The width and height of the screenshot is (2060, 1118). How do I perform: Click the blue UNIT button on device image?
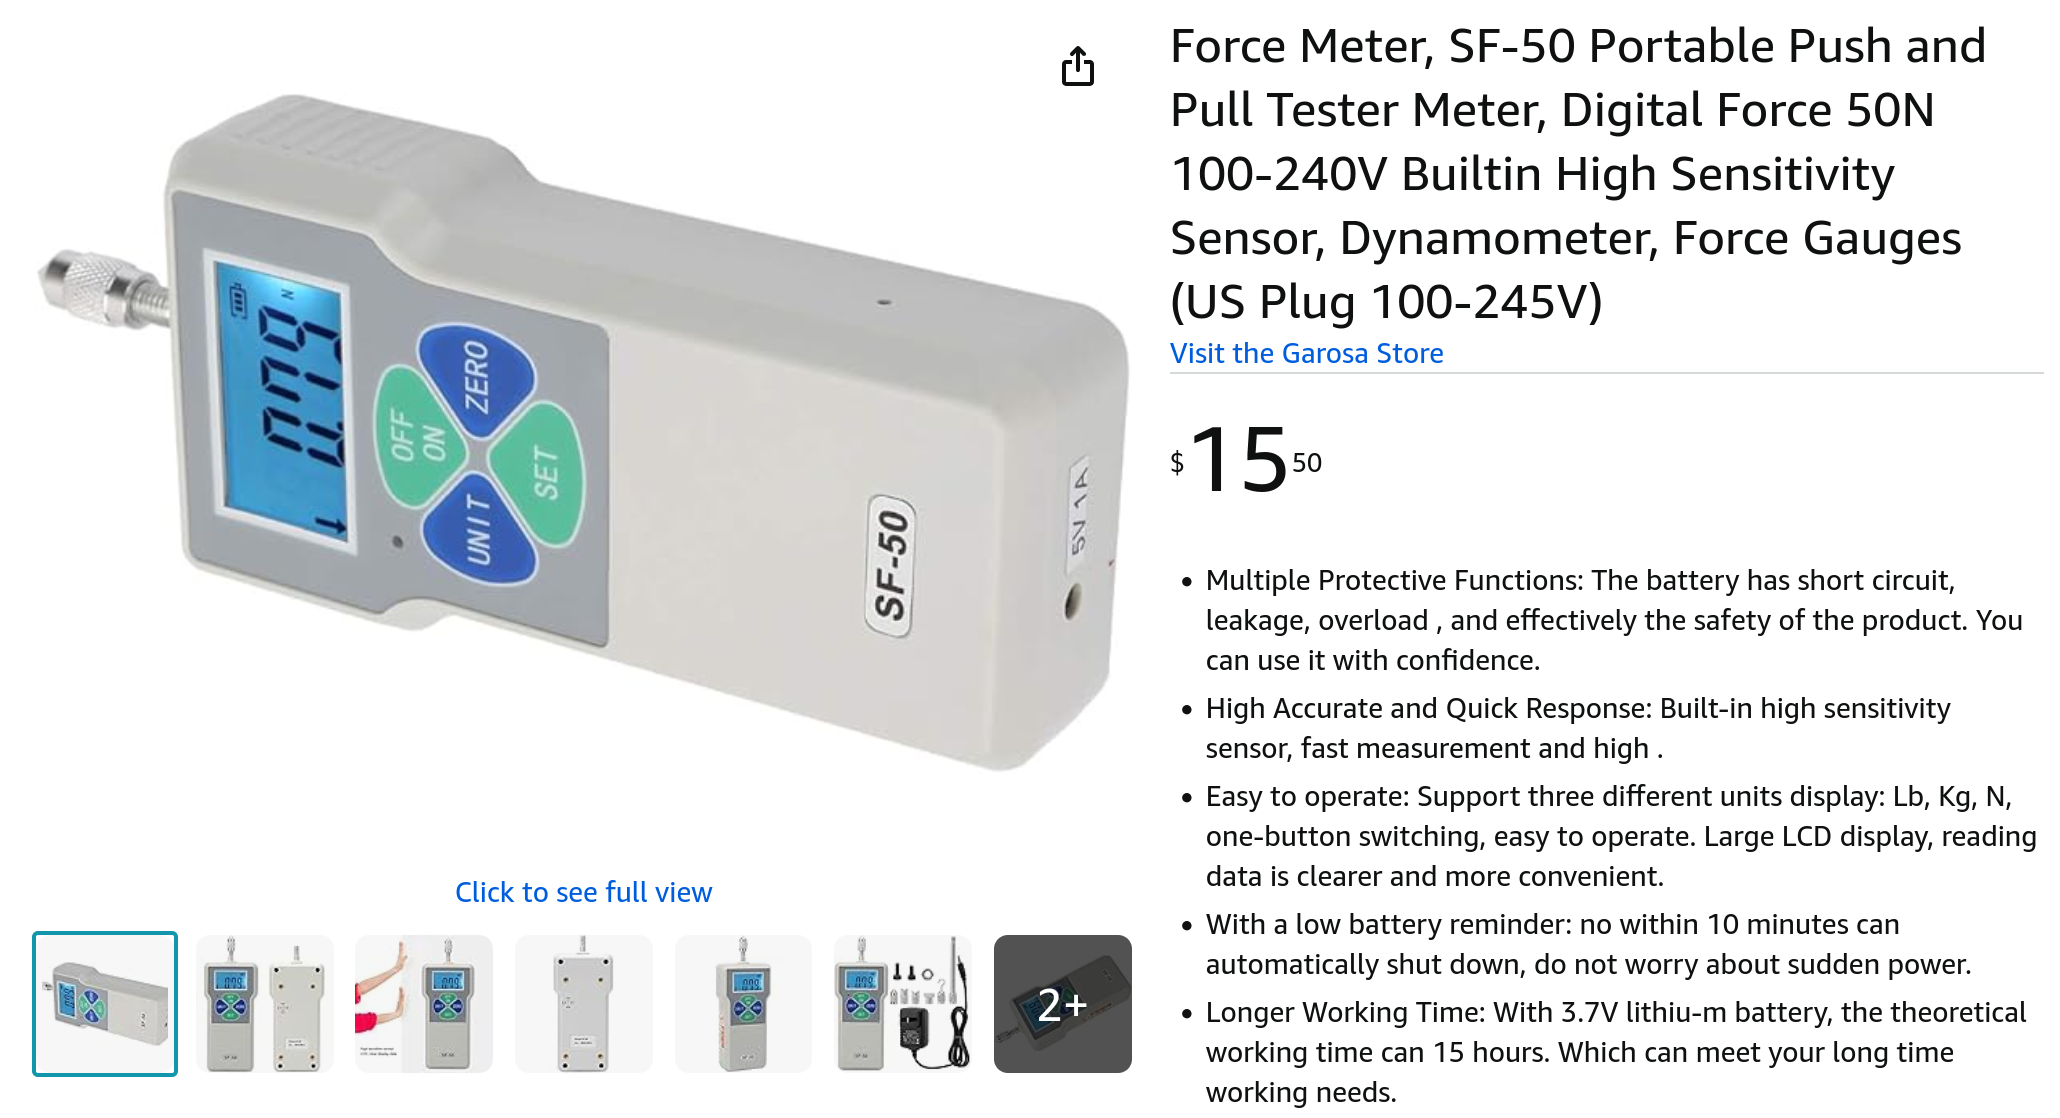pyautogui.click(x=478, y=528)
